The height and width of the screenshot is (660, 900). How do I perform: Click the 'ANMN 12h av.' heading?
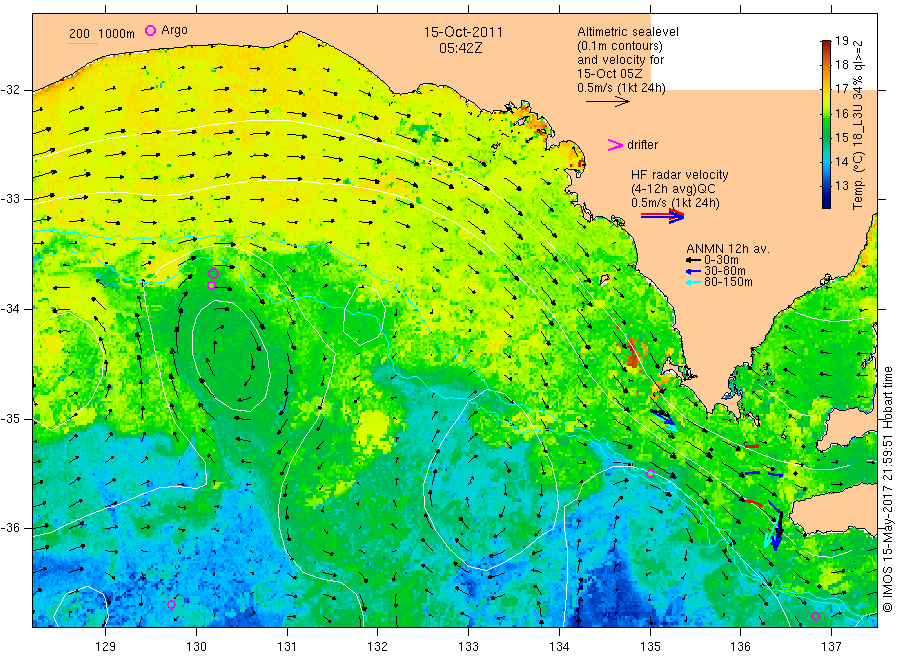728,249
